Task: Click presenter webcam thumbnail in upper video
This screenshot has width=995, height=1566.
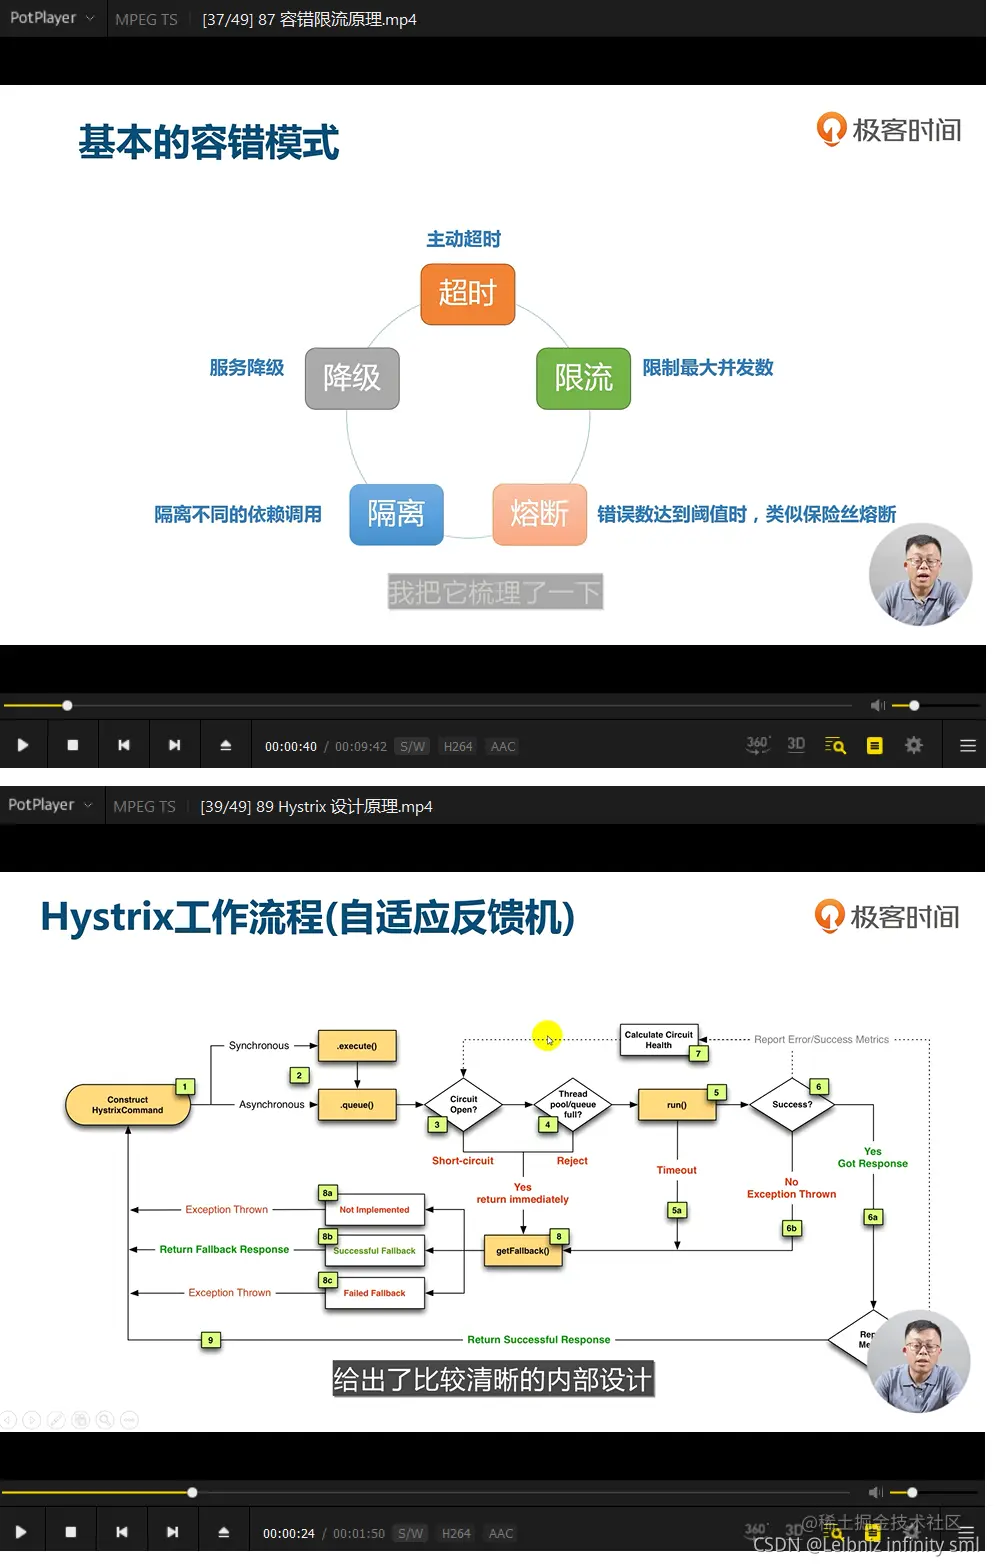Action: click(921, 575)
